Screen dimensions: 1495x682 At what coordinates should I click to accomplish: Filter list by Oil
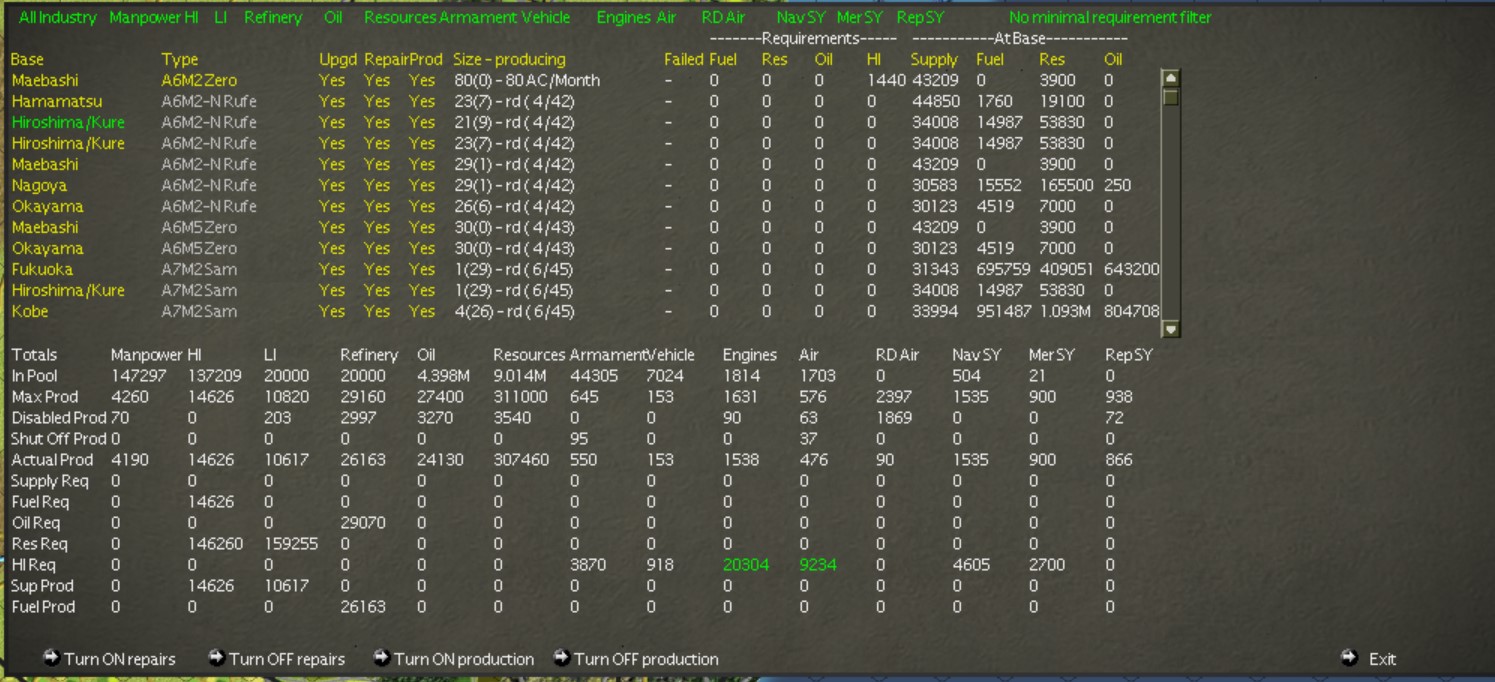[x=333, y=17]
